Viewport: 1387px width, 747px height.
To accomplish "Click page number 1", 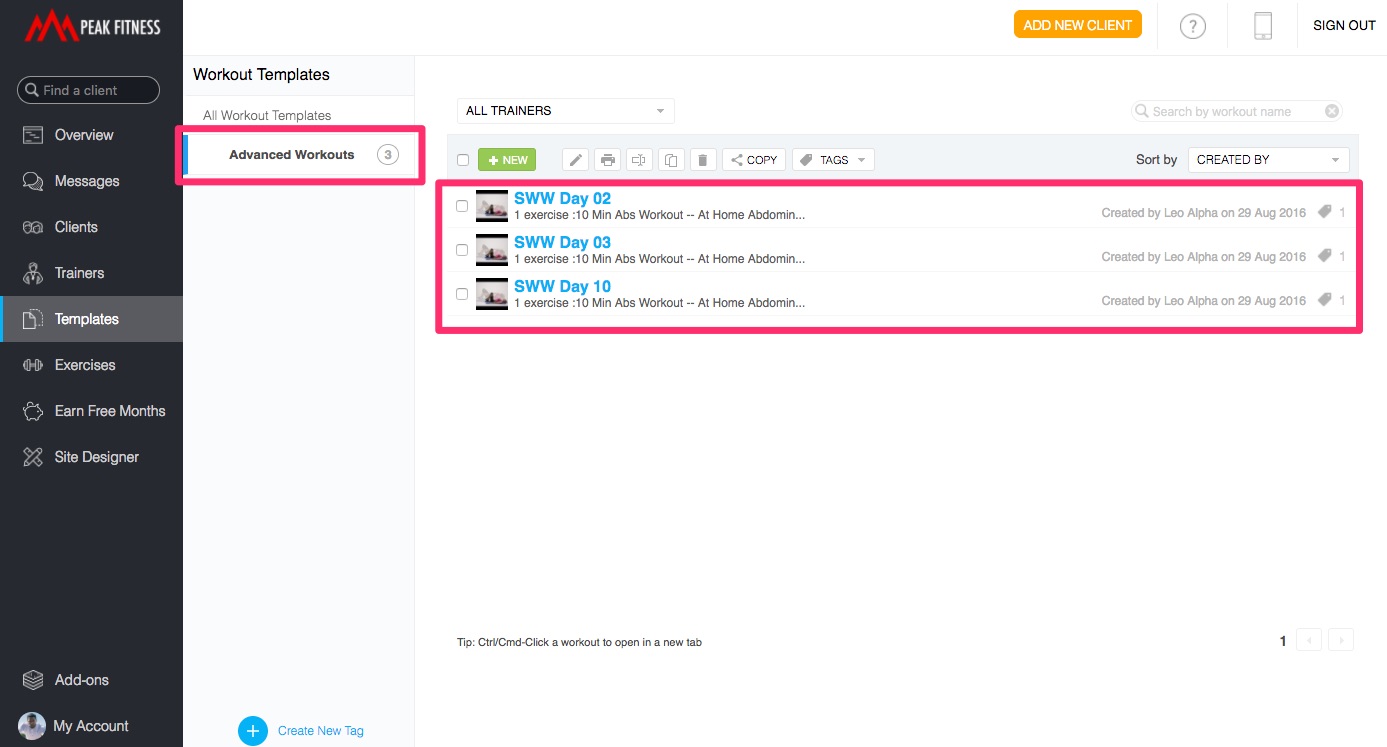I will [1283, 641].
